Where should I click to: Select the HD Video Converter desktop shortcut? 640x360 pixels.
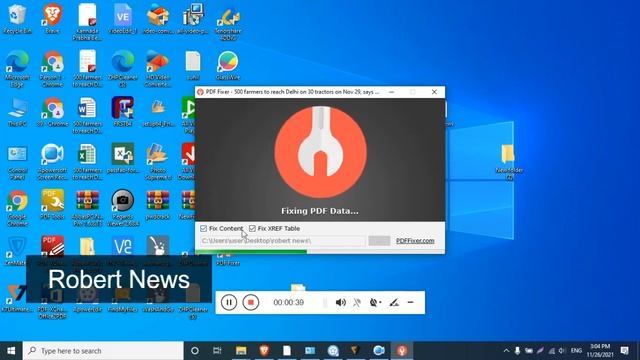[158, 69]
